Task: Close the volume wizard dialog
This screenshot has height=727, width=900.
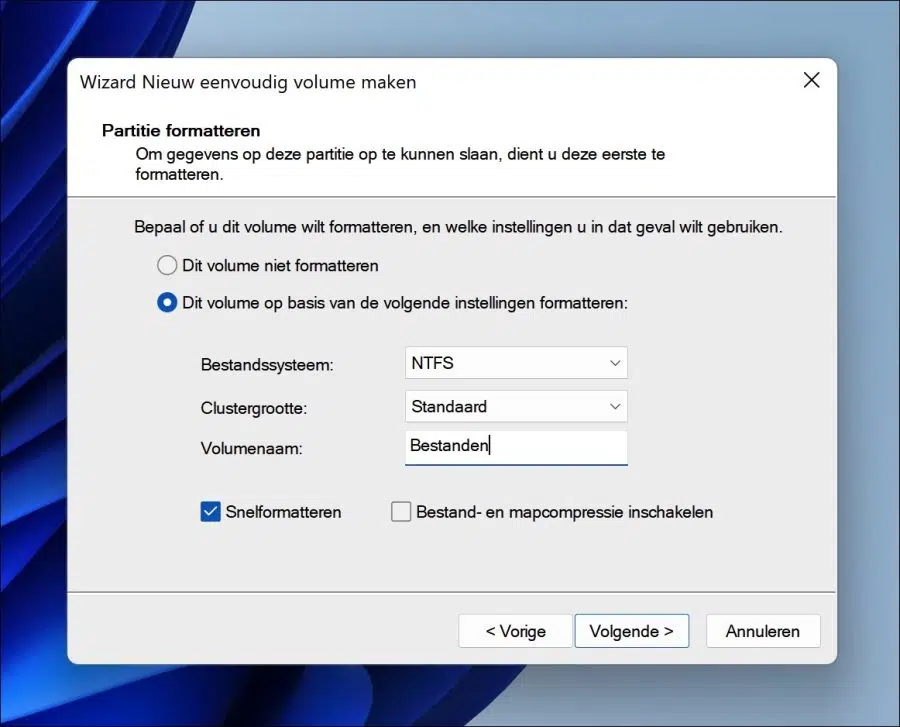Action: [812, 80]
